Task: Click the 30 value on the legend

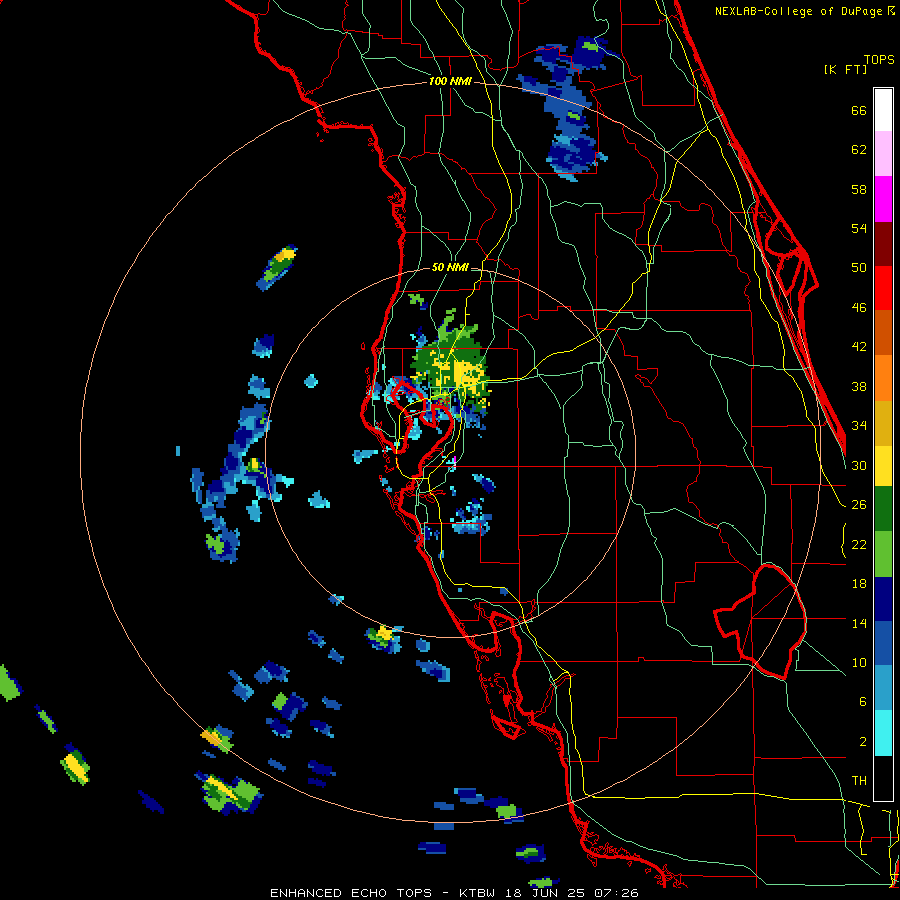Action: [x=859, y=465]
